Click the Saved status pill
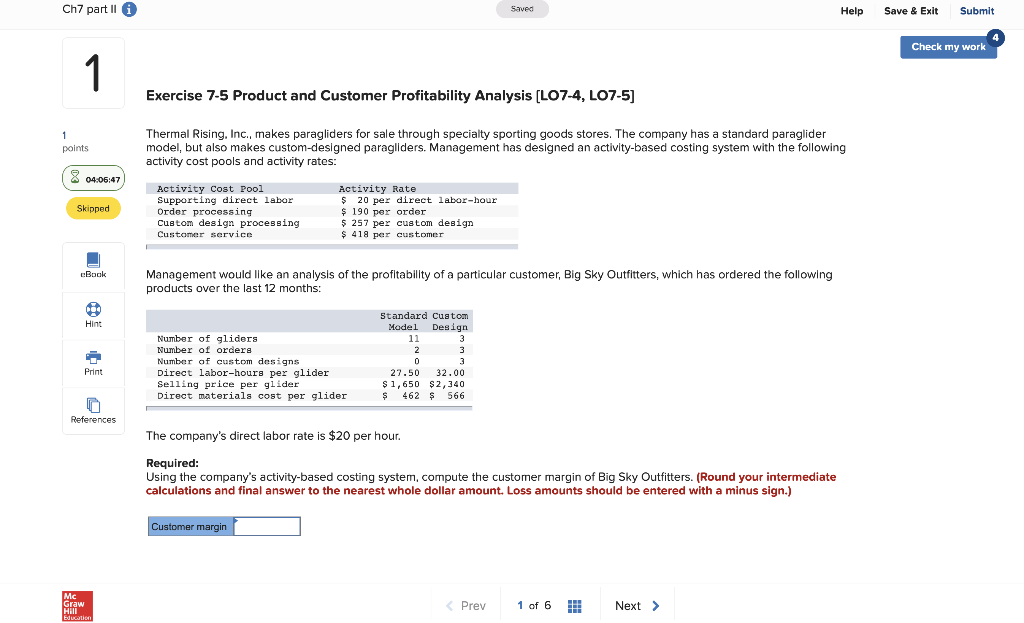The image size is (1024, 623). 522,8
